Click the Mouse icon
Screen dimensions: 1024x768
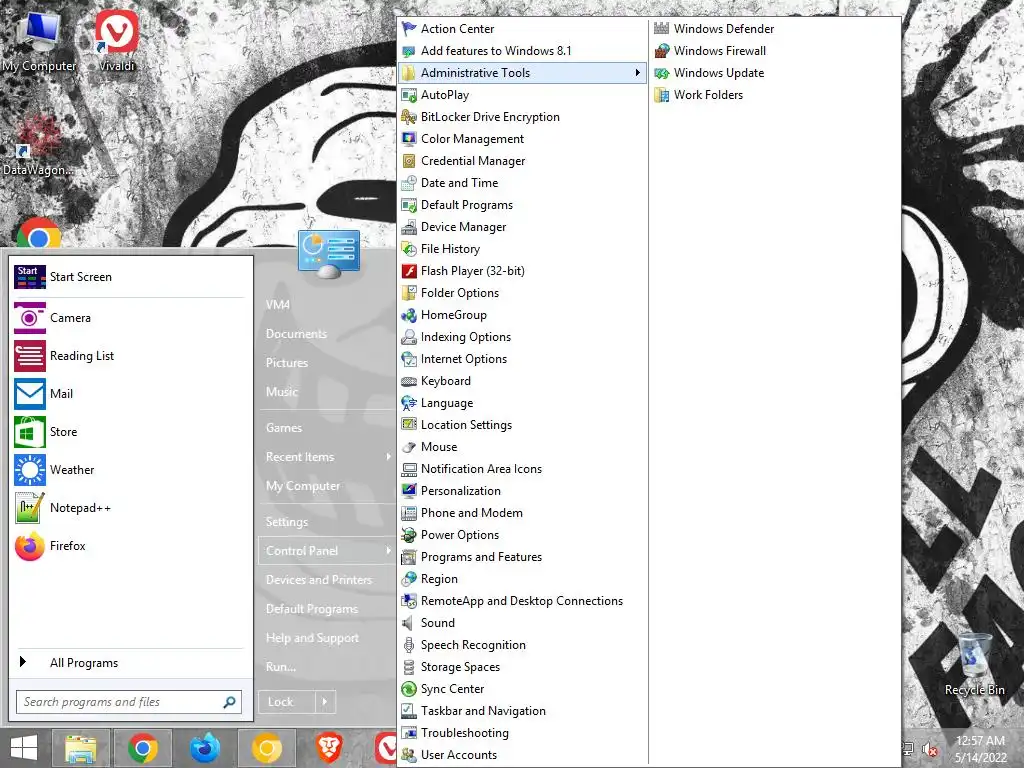(x=409, y=447)
